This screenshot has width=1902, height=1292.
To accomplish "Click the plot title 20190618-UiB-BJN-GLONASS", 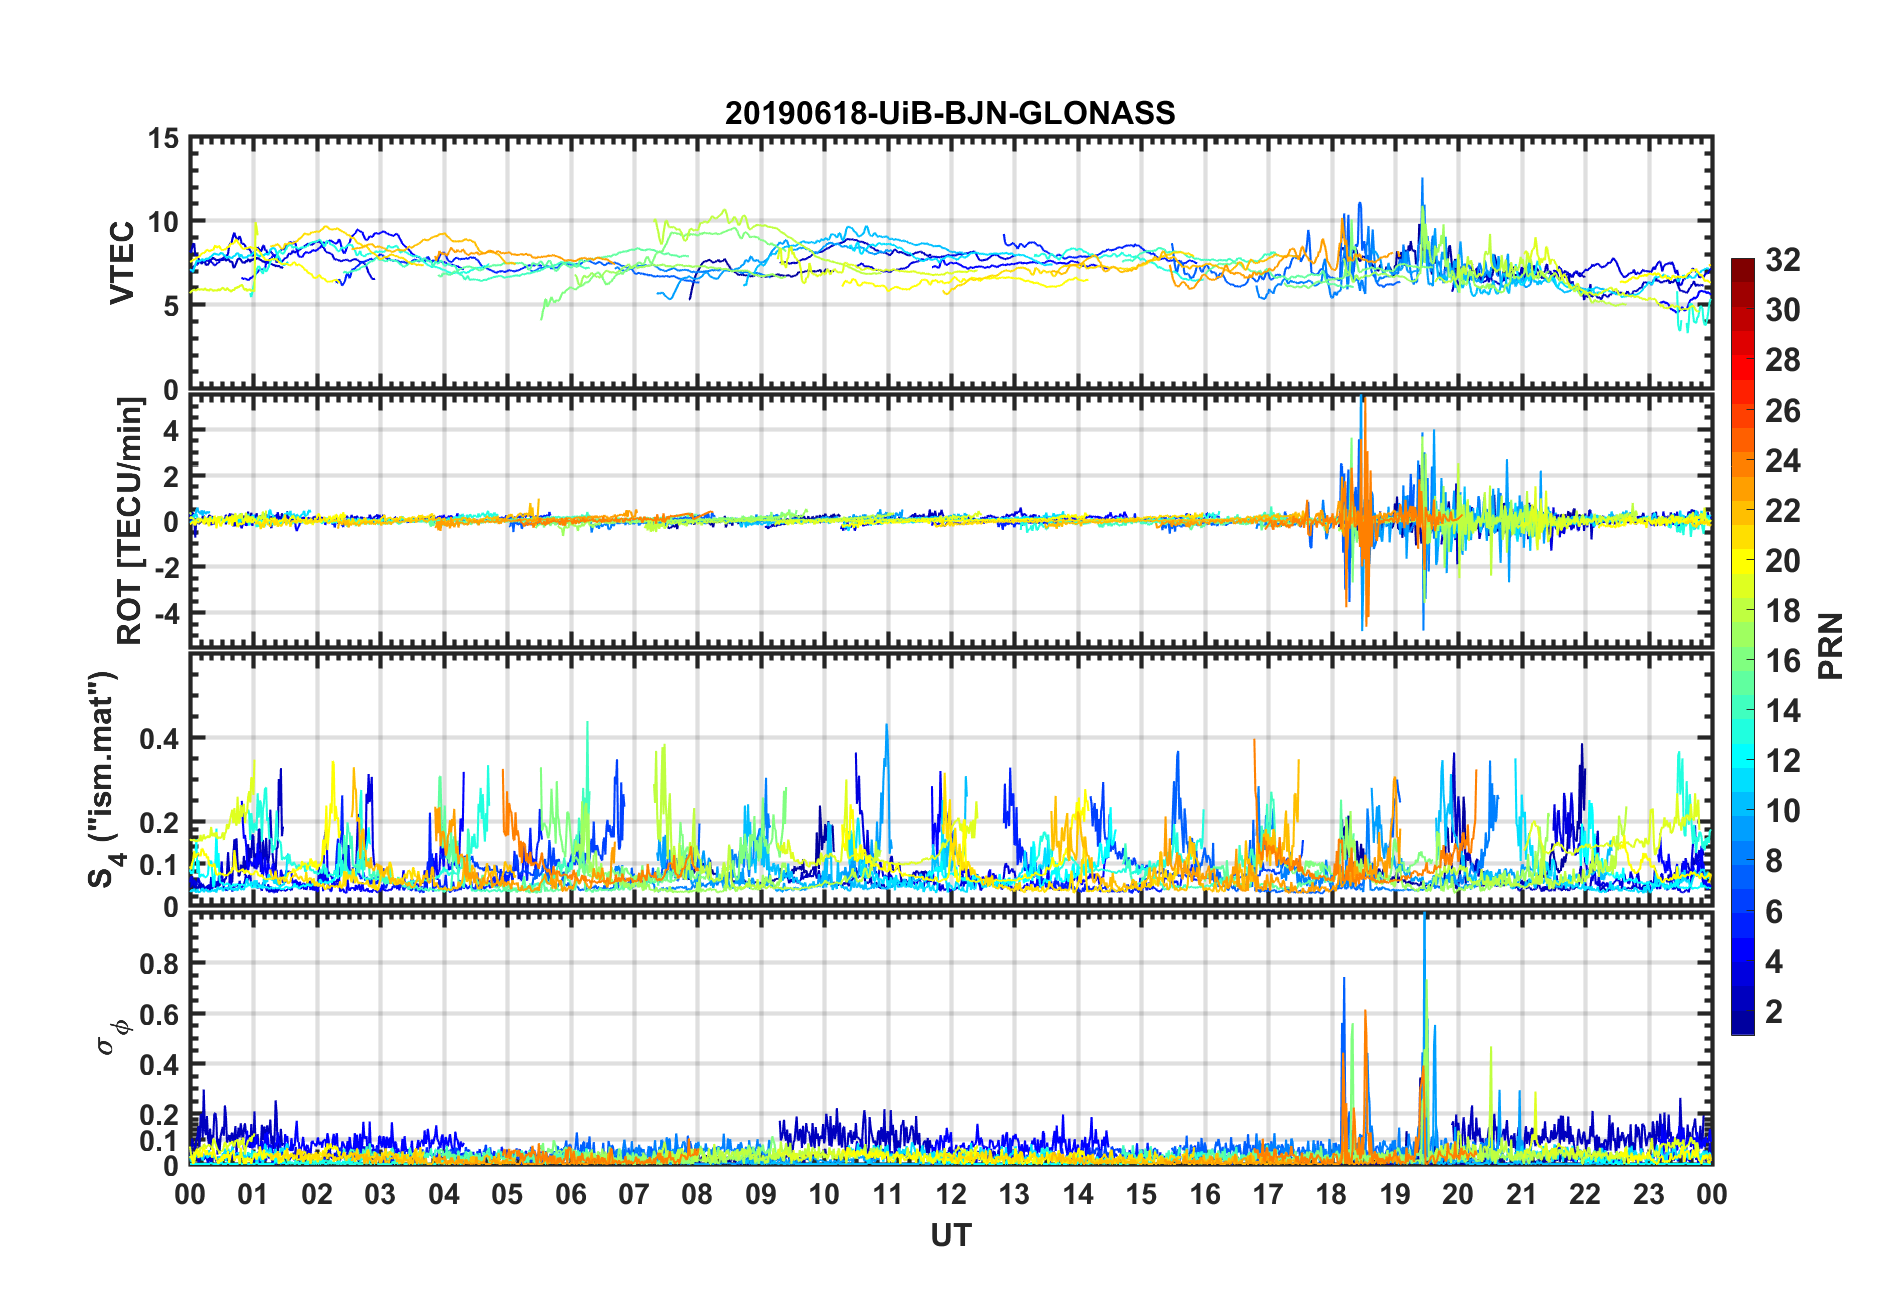I will pos(950,113).
